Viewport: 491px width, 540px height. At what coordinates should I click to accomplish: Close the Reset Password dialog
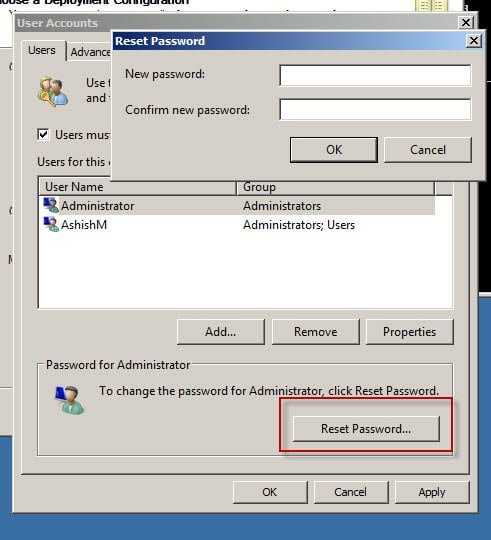[x=473, y=41]
